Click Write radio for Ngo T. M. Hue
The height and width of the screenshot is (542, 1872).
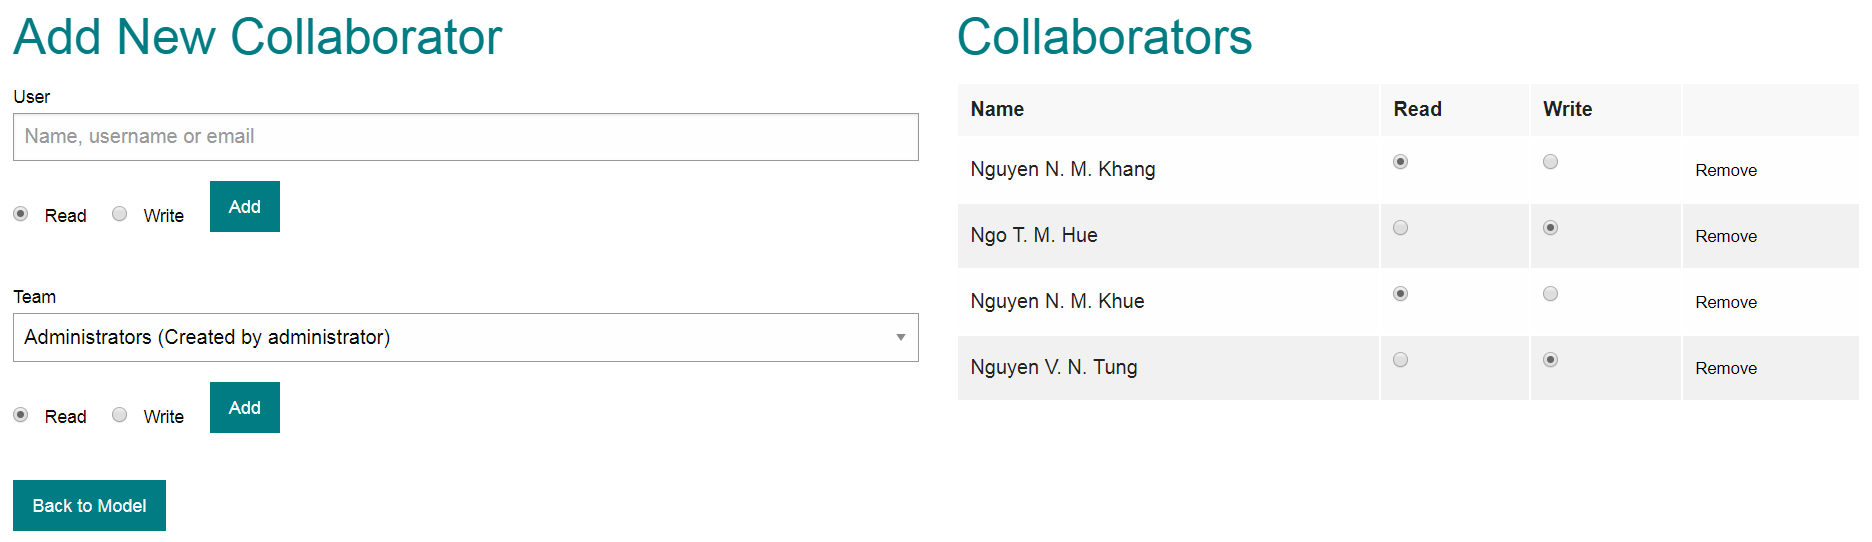(x=1550, y=228)
